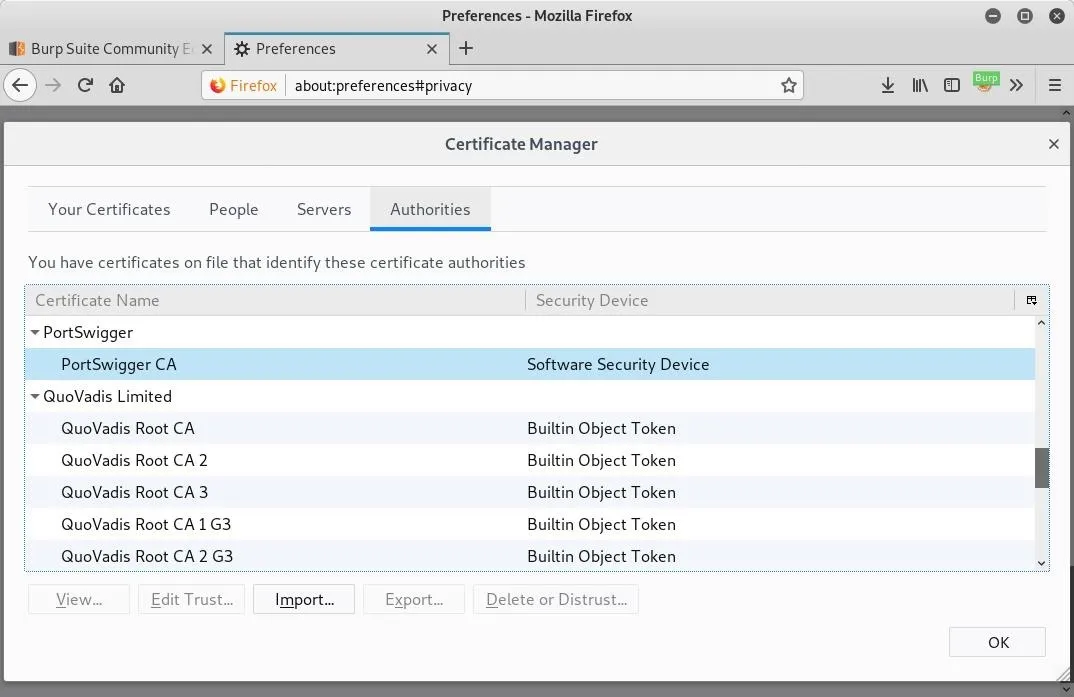
Task: Switch to the Your Certificates tab
Action: click(109, 210)
